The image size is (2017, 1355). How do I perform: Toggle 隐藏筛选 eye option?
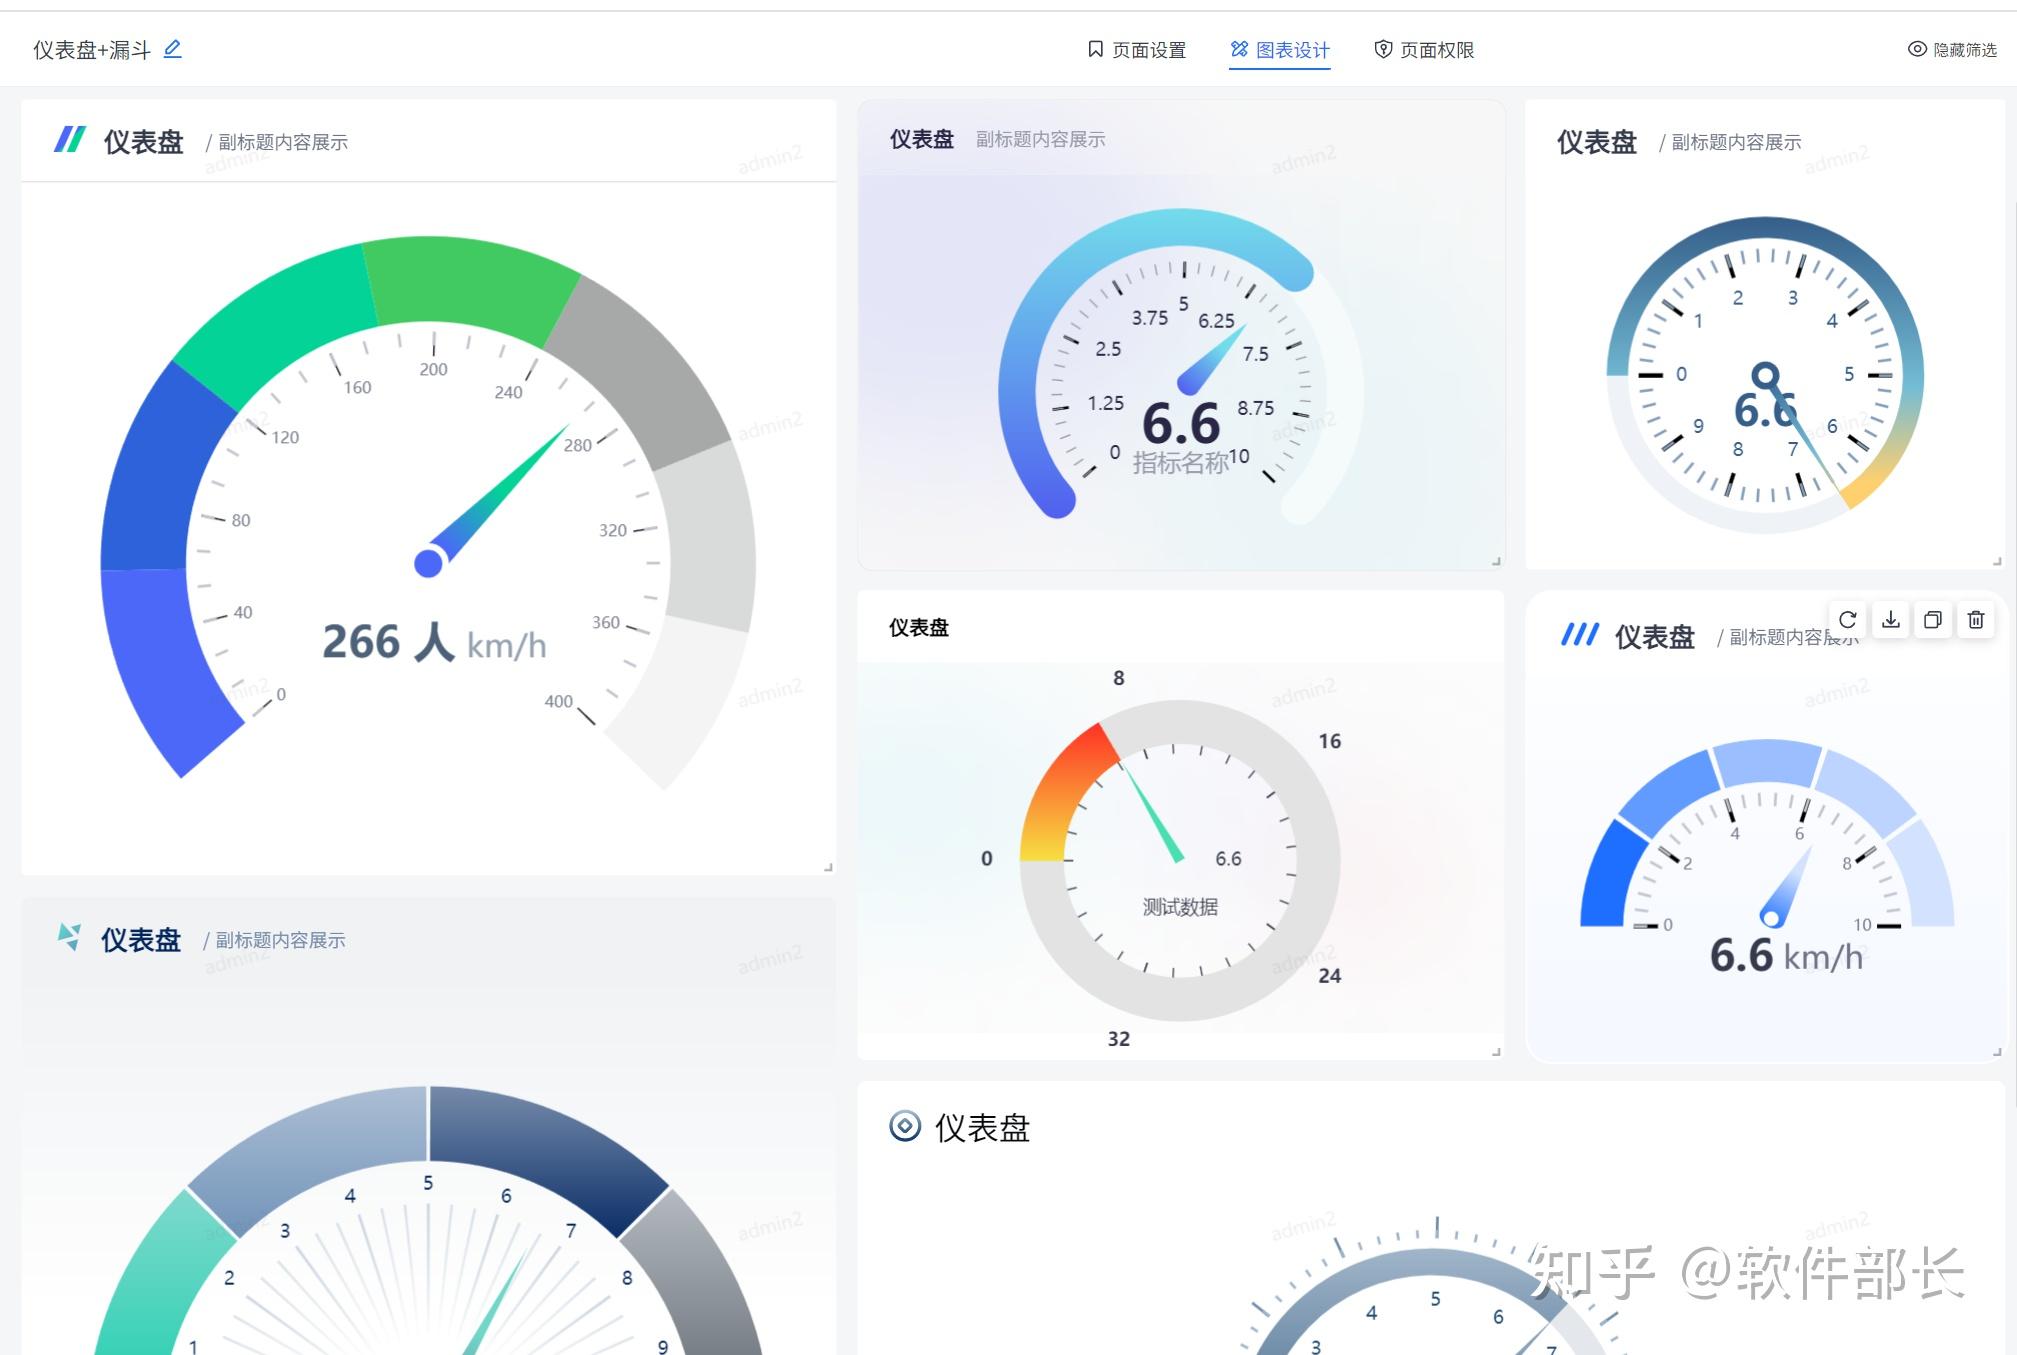1952,49
